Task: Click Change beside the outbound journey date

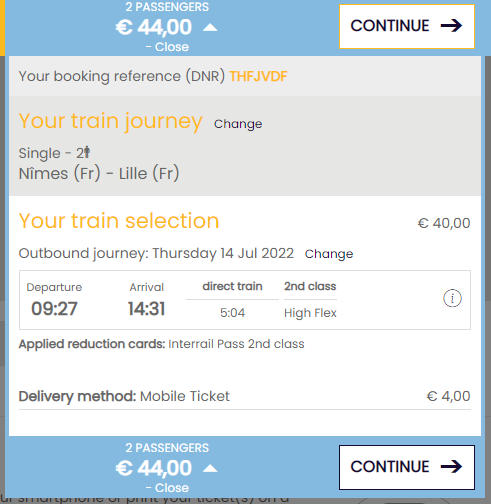Action: pyautogui.click(x=329, y=254)
